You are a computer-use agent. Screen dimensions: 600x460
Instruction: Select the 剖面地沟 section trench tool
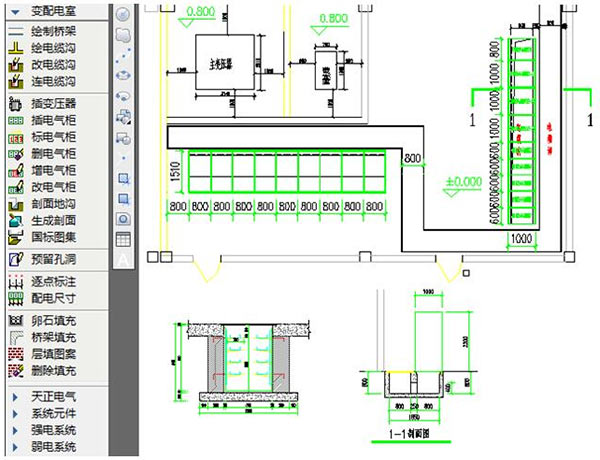click(x=42, y=204)
